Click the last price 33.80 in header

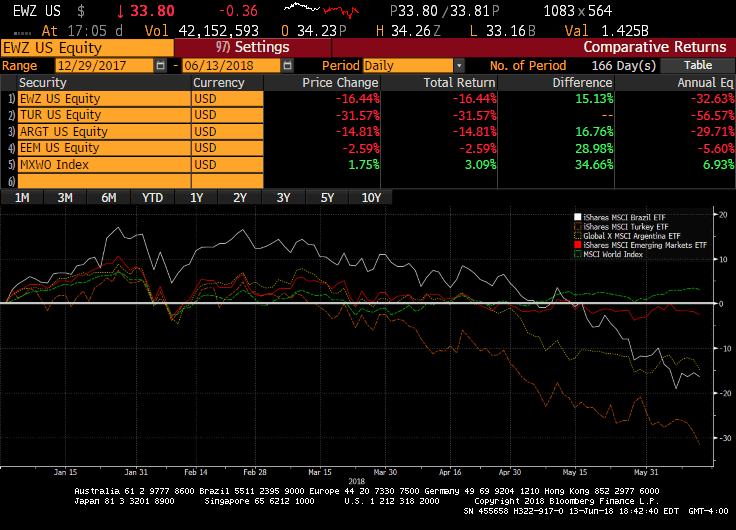click(152, 10)
